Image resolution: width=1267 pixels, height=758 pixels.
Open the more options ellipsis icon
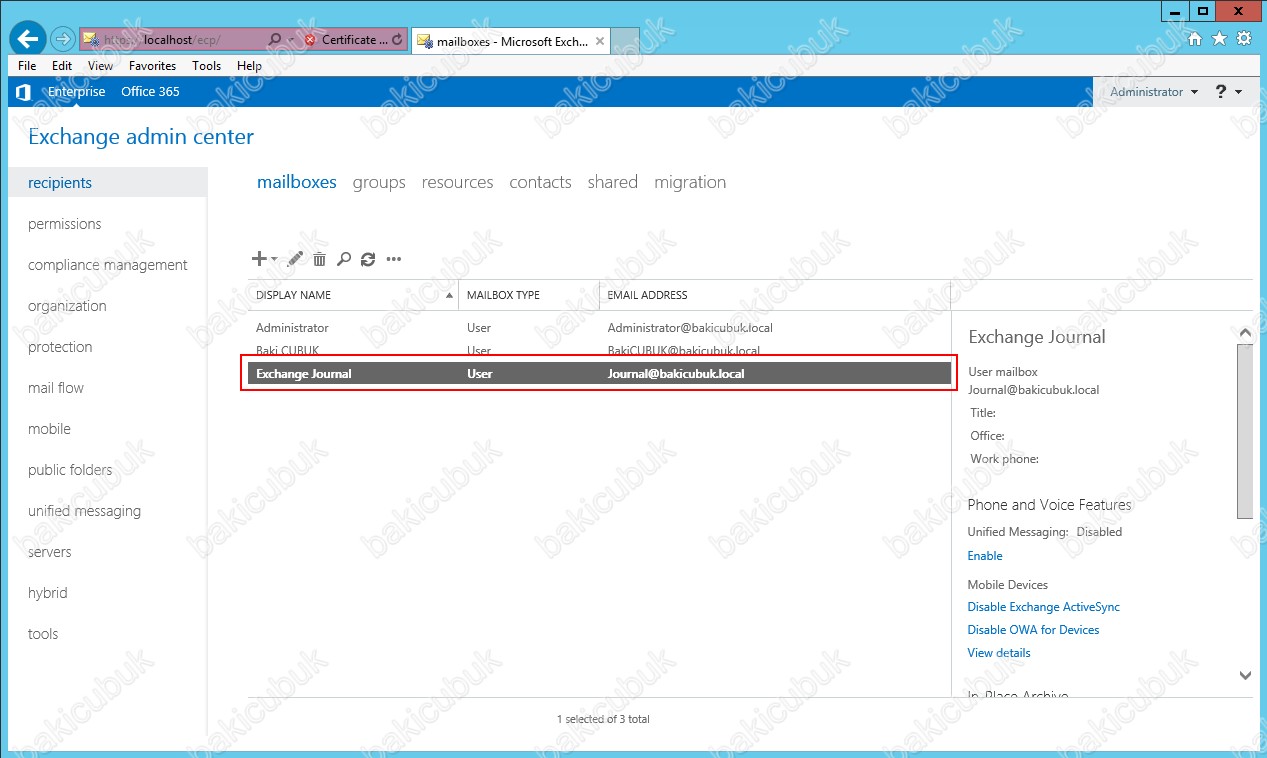coord(394,260)
